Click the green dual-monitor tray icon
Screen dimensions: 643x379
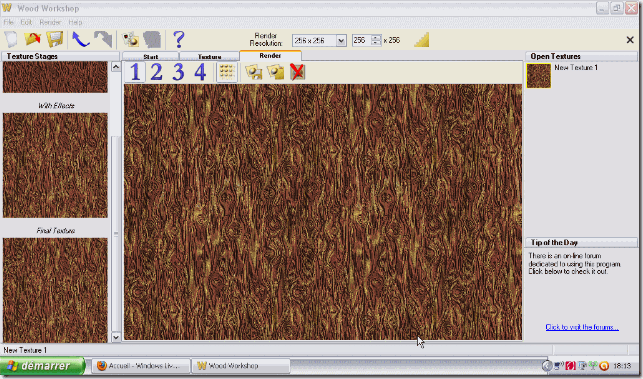click(x=593, y=365)
